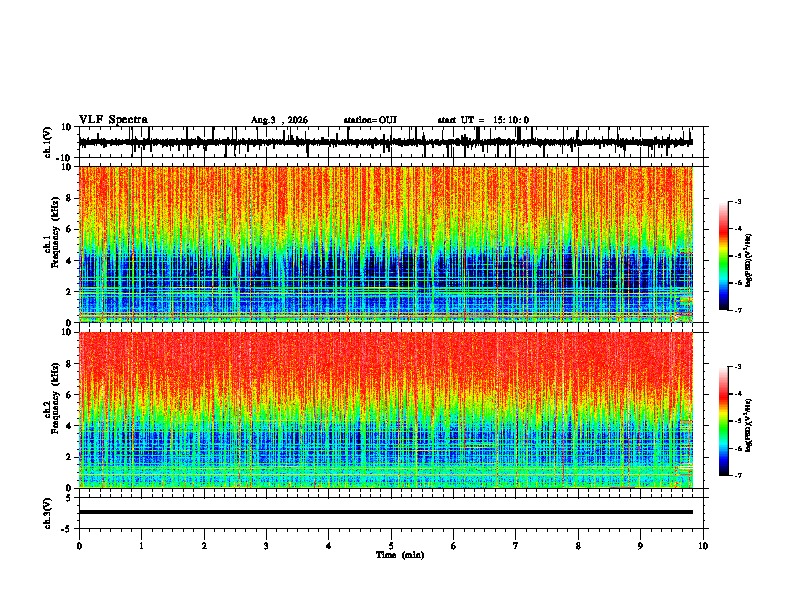Click the "Time (min)" axis label
Screen dimensions: 792x612
[x=400, y=555]
